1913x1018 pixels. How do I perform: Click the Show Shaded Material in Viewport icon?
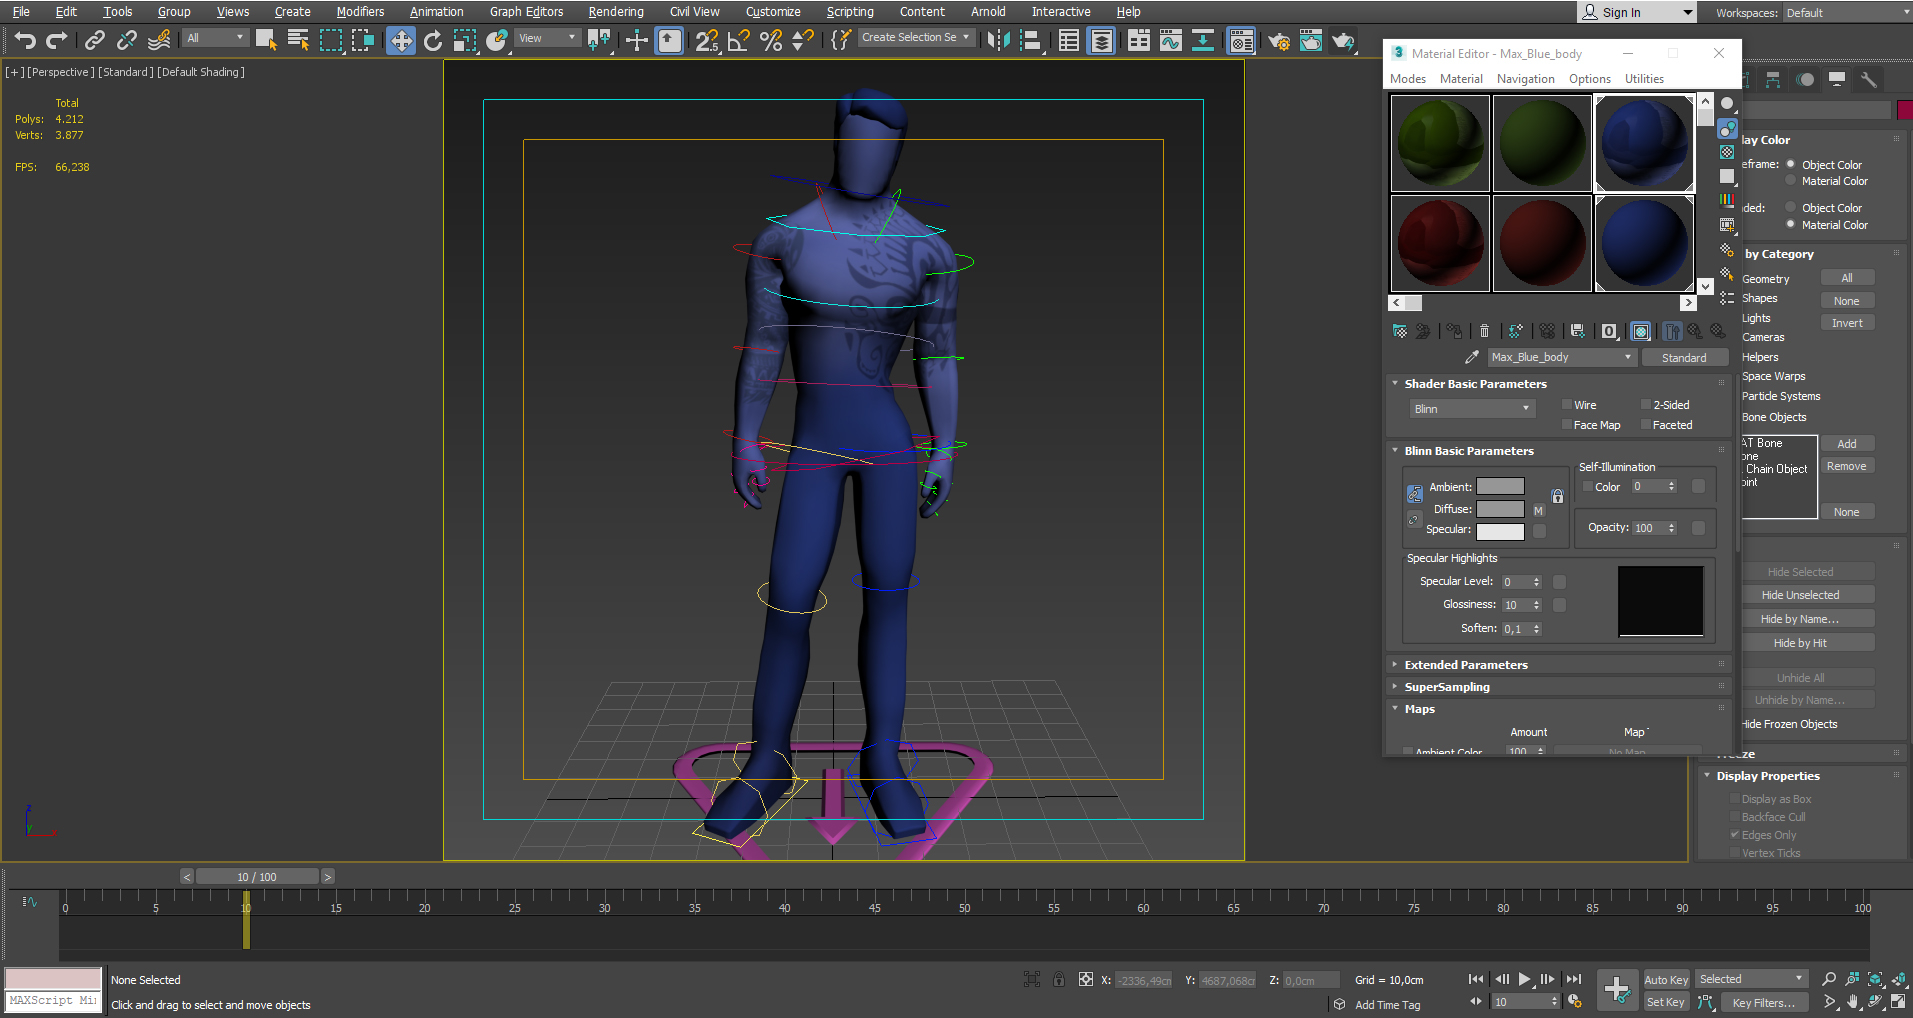(x=1641, y=331)
